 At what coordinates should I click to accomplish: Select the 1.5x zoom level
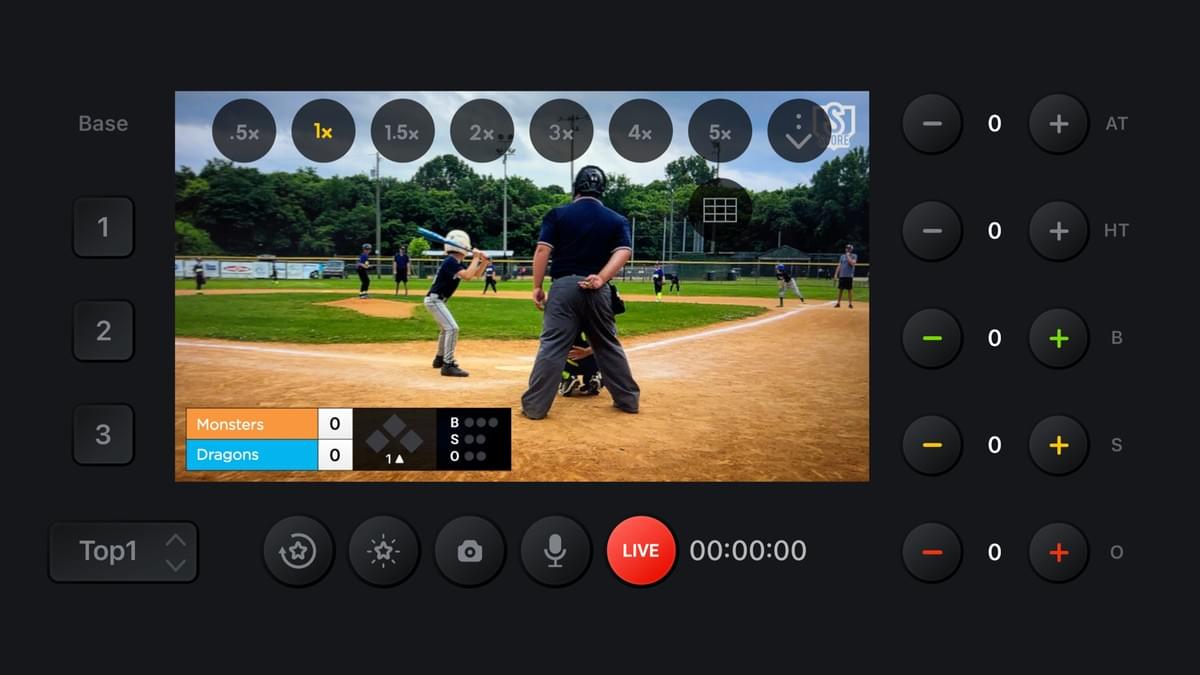pos(402,131)
